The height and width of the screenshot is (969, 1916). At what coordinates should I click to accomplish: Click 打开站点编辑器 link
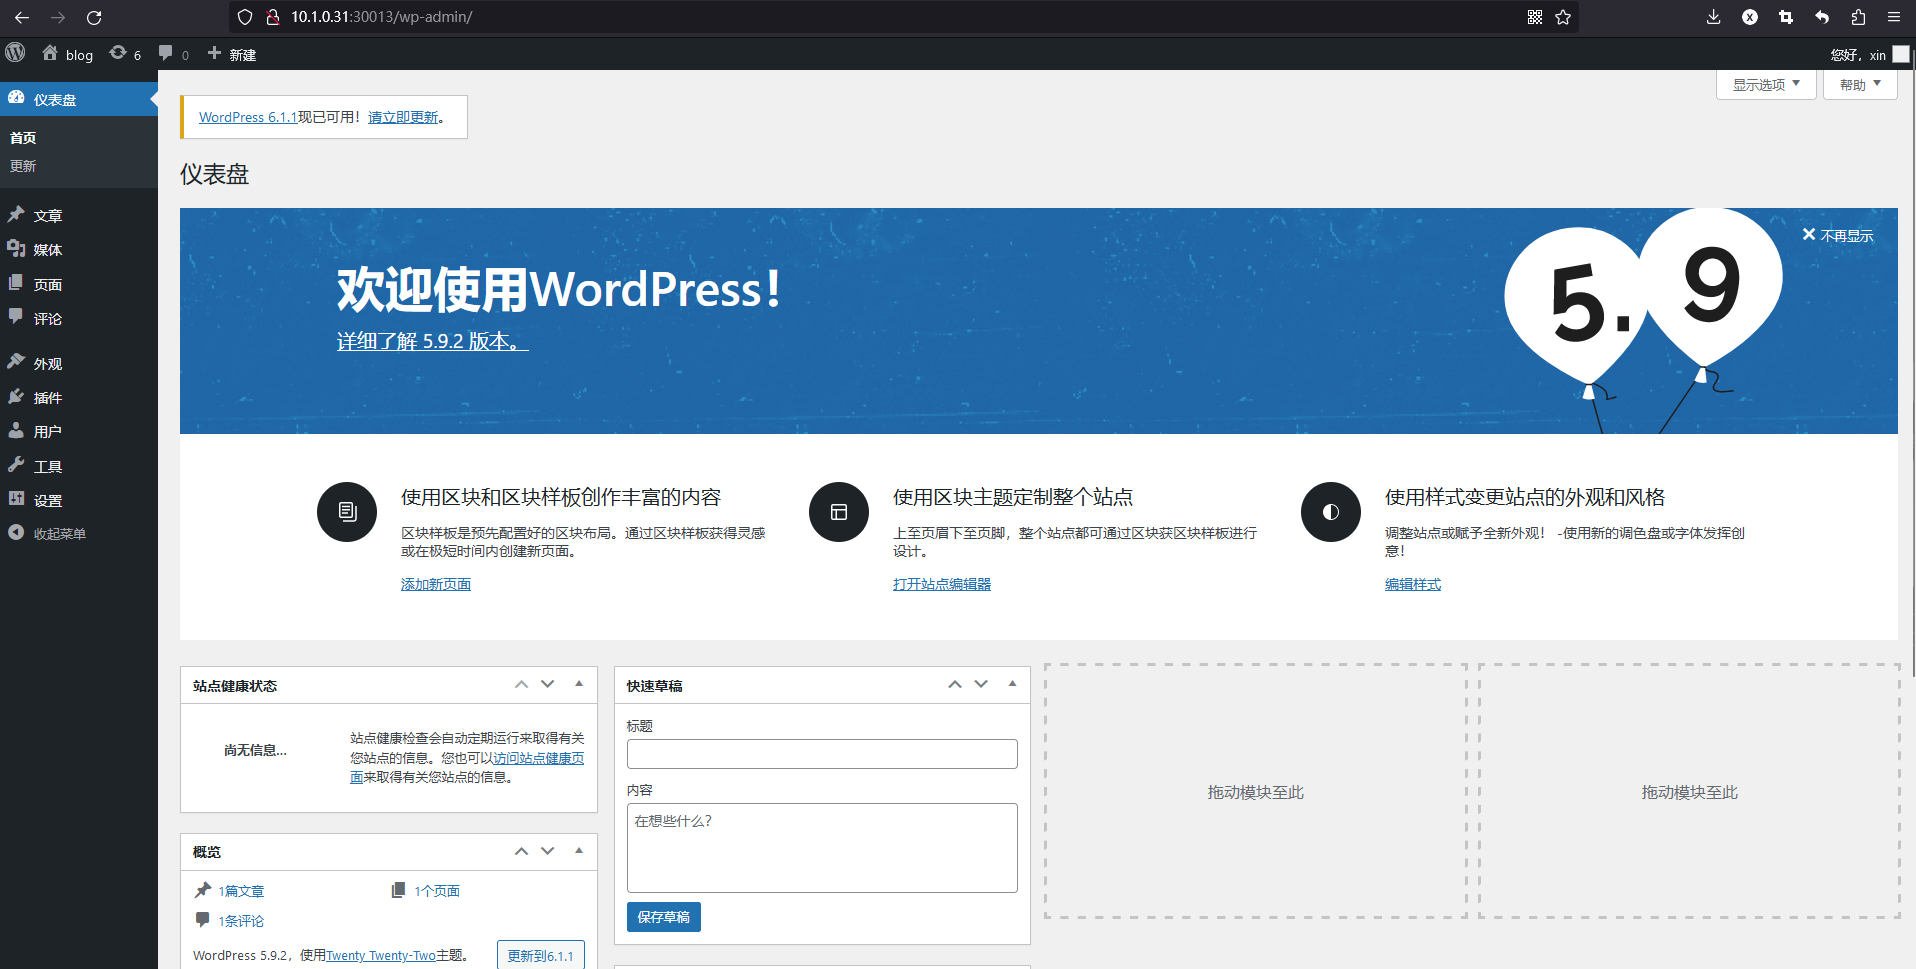tap(942, 584)
